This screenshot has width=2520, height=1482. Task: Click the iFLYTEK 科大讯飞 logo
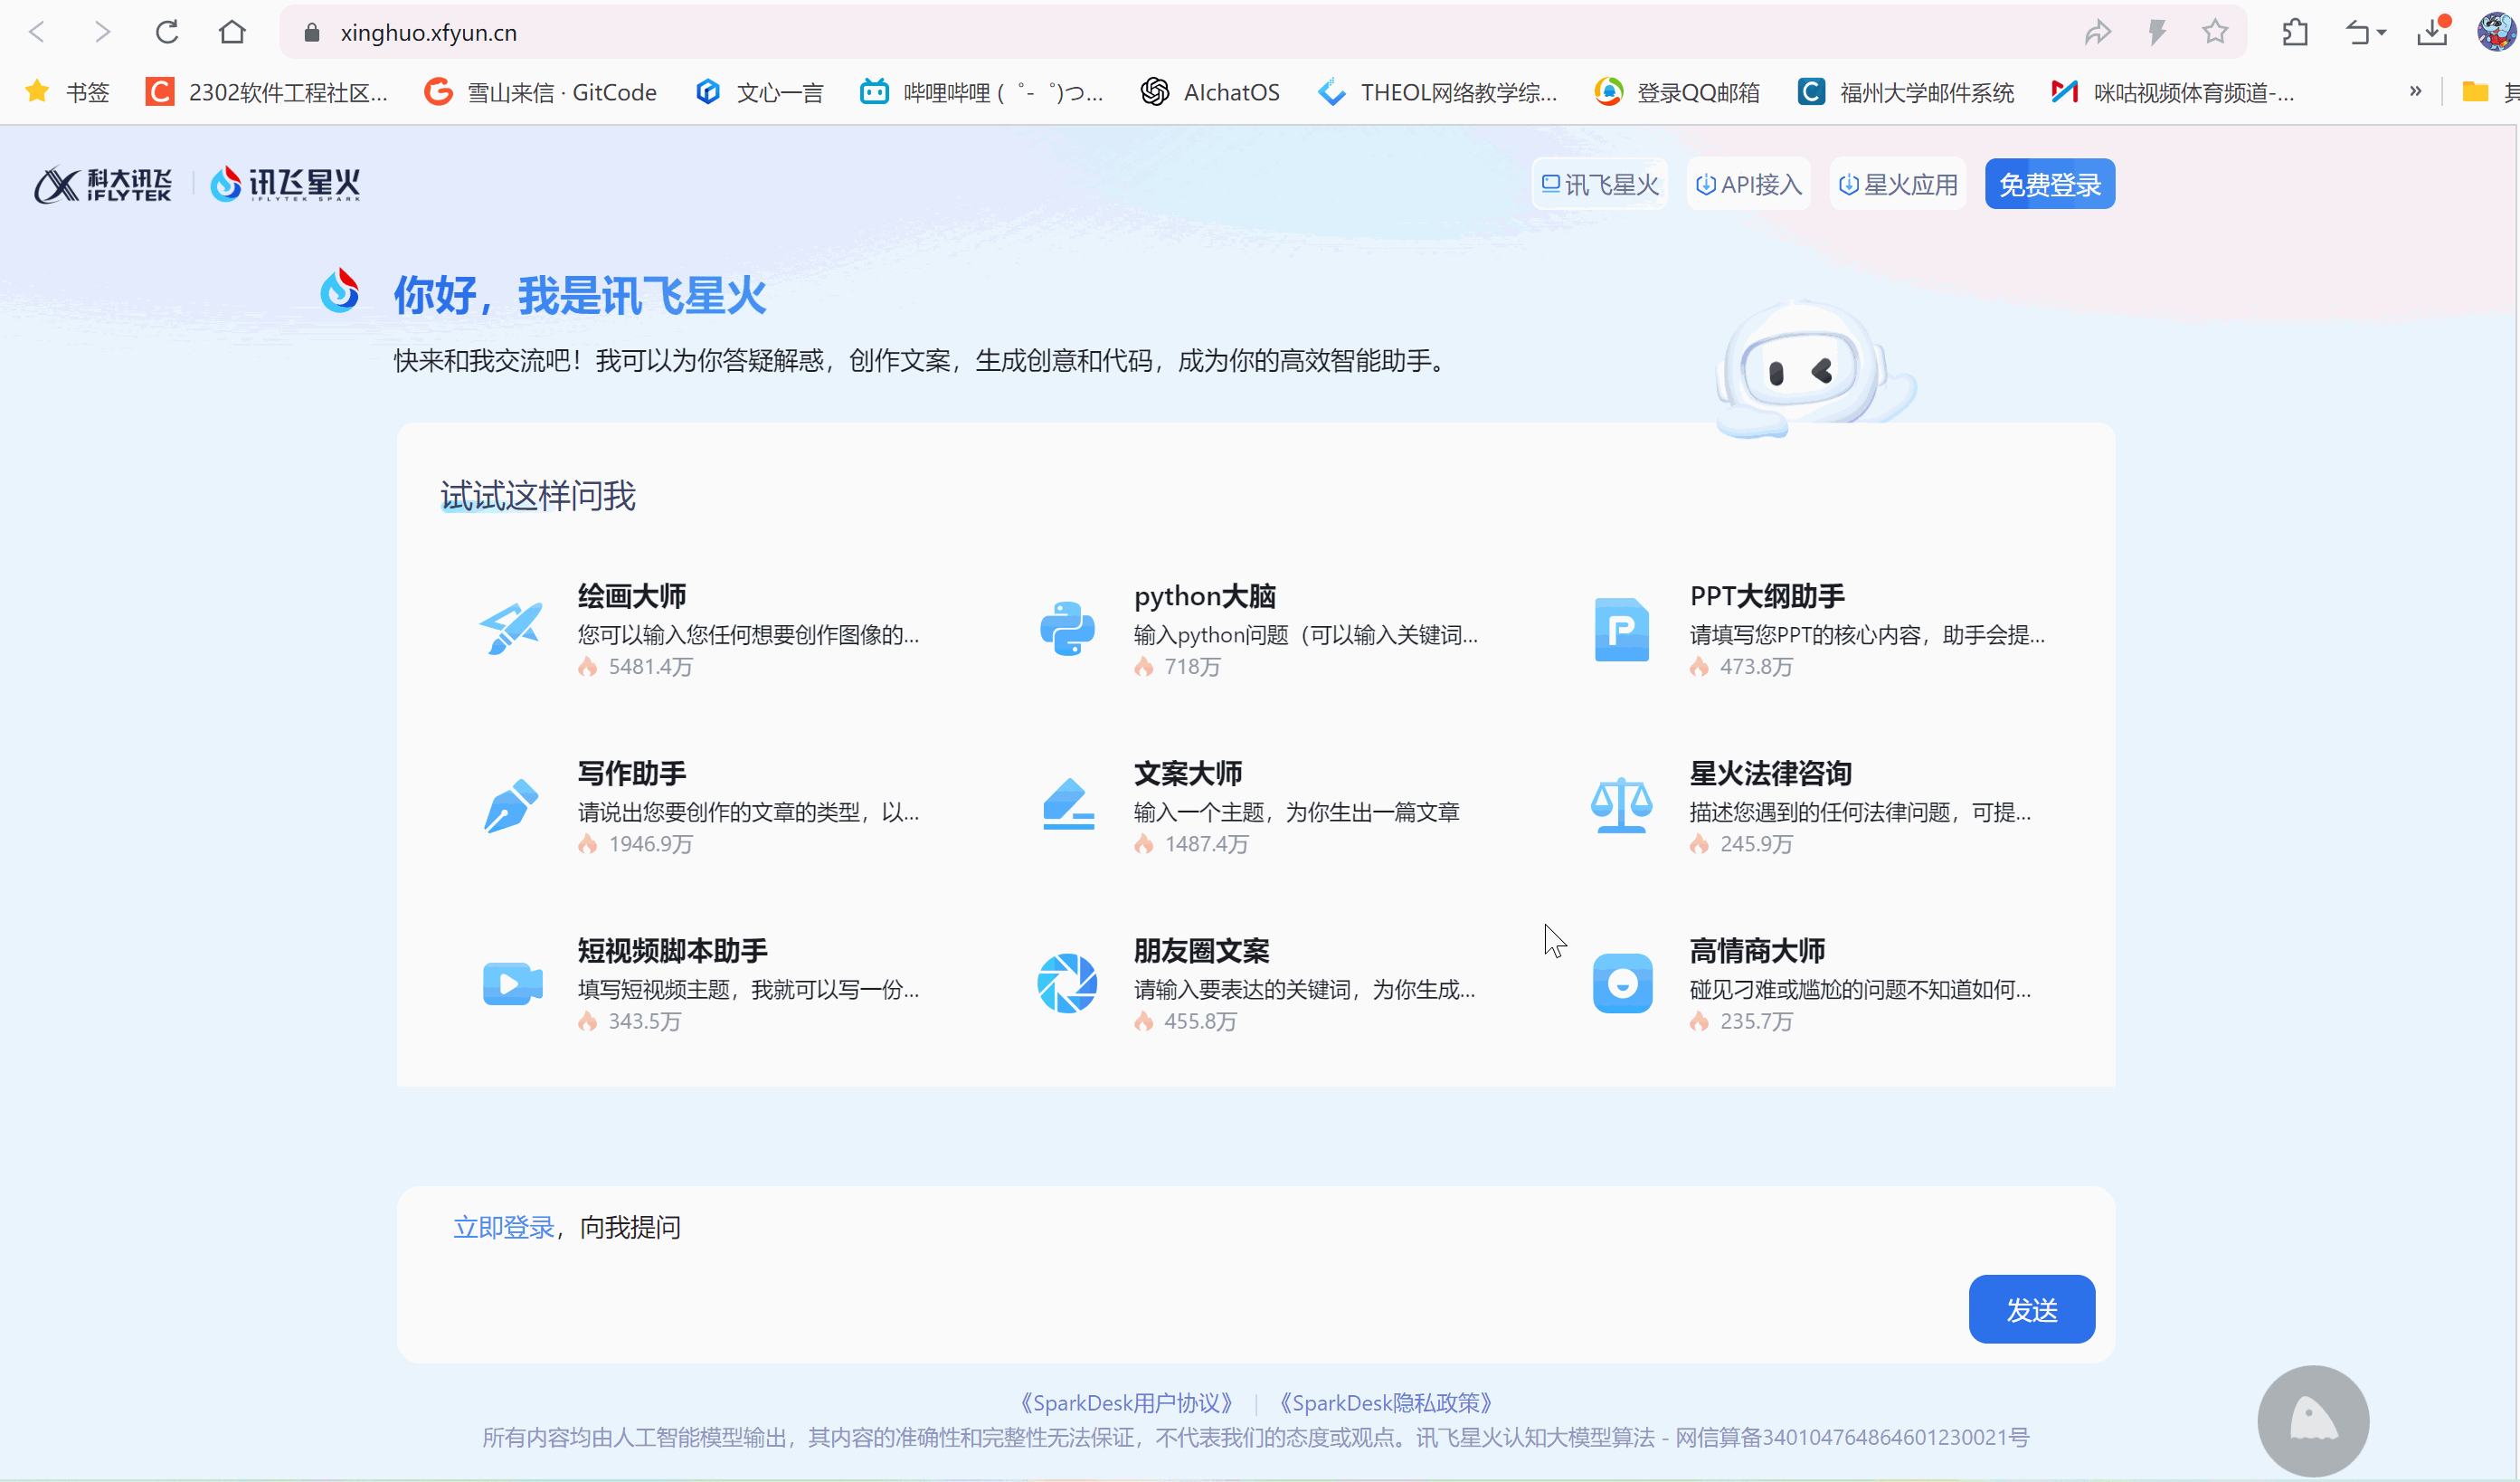103,184
